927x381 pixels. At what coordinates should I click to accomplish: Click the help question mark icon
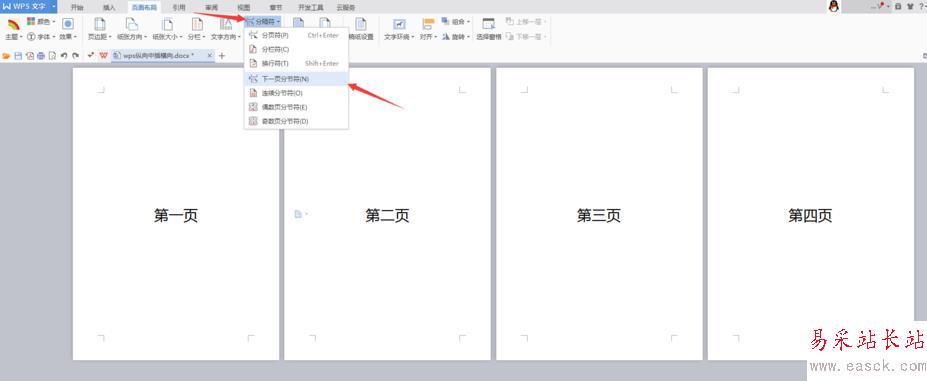pyautogui.click(x=922, y=7)
